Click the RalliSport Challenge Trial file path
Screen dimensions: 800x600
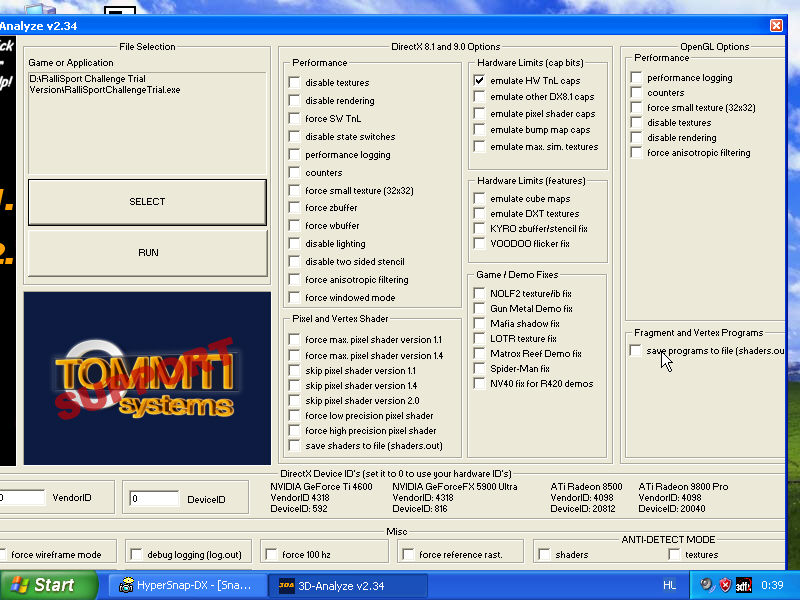[x=105, y=84]
